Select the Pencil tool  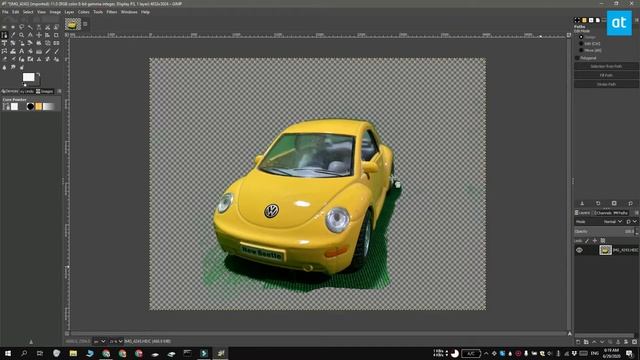click(48, 51)
